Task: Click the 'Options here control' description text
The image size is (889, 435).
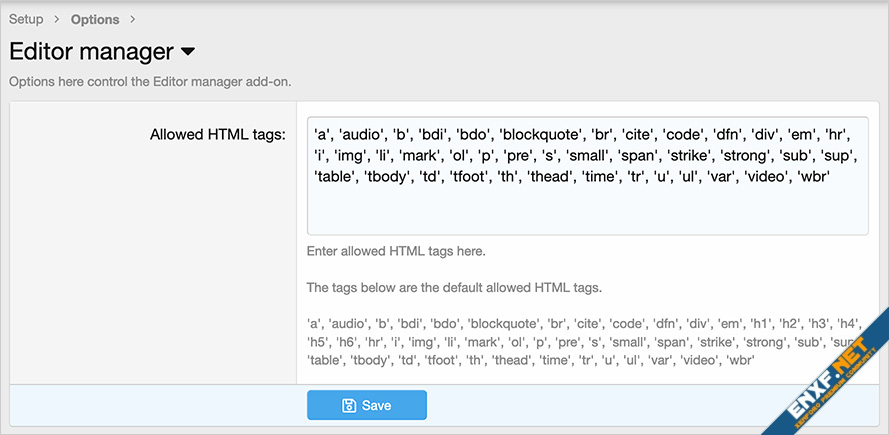Action: 150,81
